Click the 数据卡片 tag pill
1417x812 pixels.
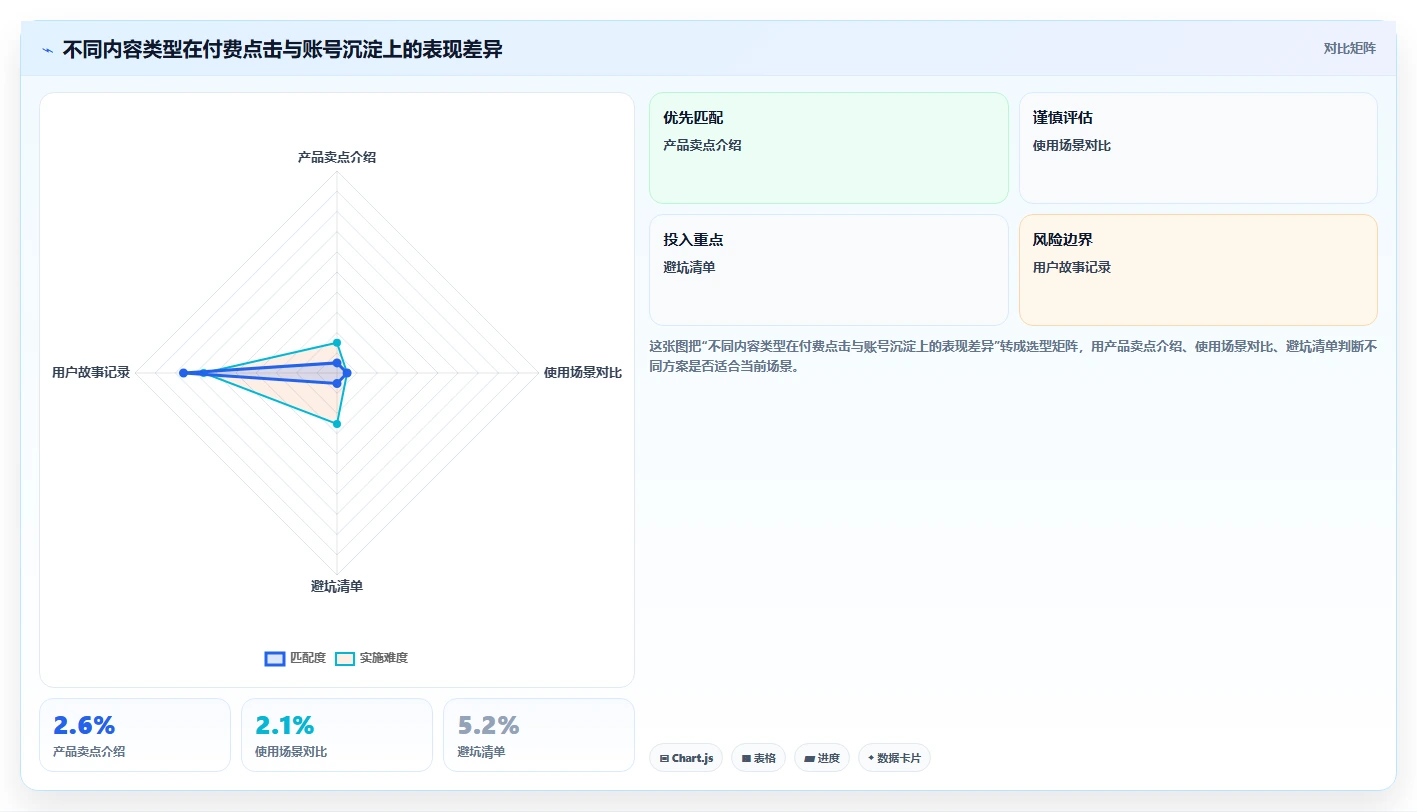tap(894, 758)
